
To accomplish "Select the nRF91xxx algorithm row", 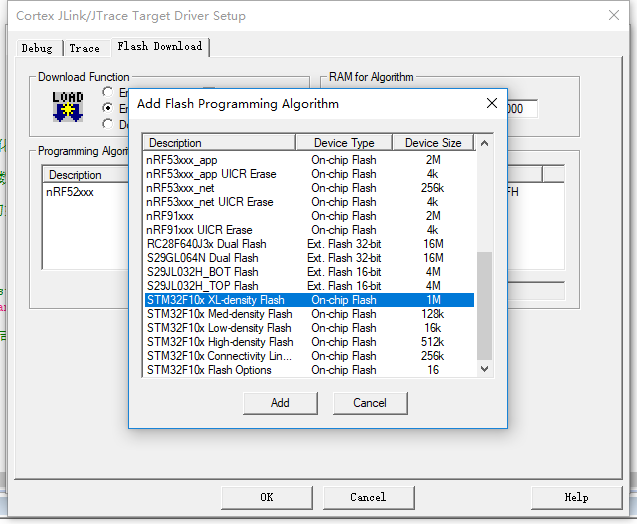I will tap(310, 216).
